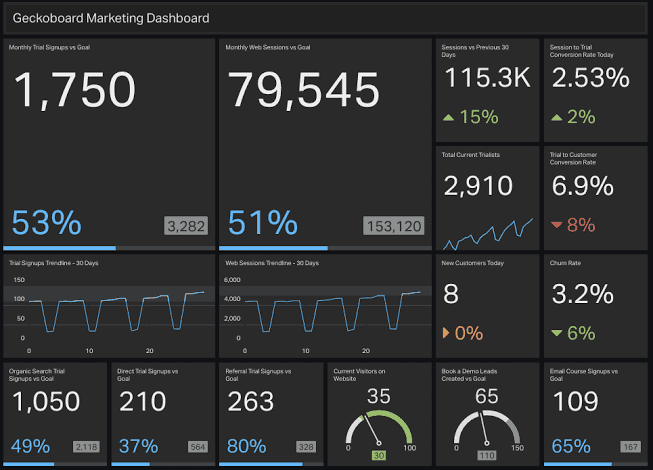Click the Organic Search Trial Signups progress bar
This screenshot has width=653, height=470.
pyautogui.click(x=55, y=464)
